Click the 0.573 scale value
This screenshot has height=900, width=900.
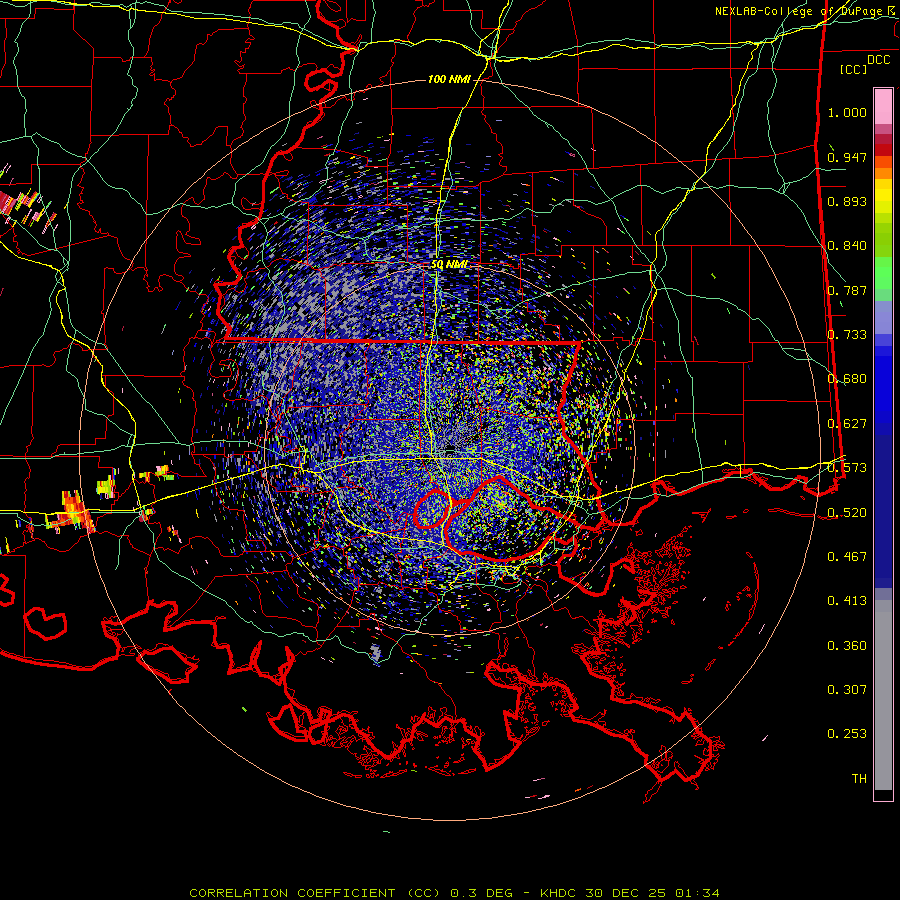847,468
